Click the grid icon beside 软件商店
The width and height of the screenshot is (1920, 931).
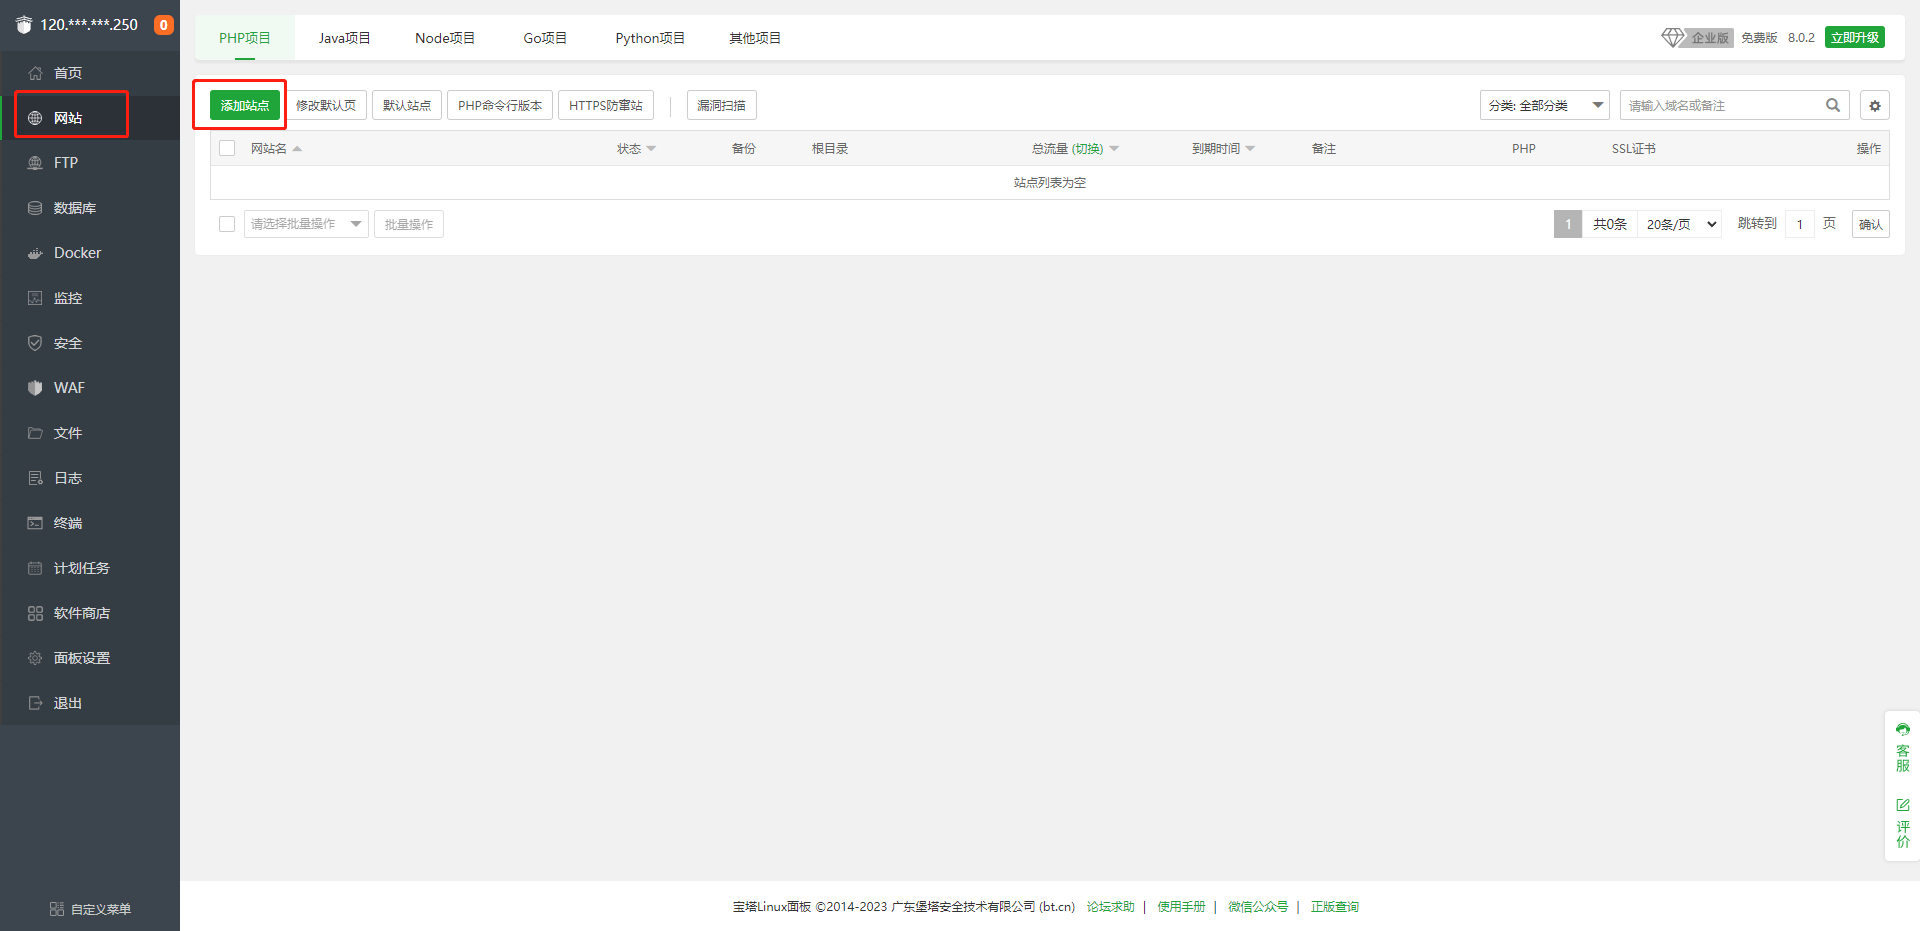(x=35, y=613)
